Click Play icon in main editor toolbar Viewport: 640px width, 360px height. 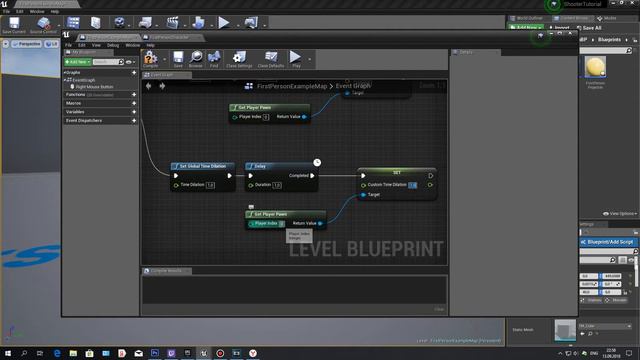click(224, 23)
